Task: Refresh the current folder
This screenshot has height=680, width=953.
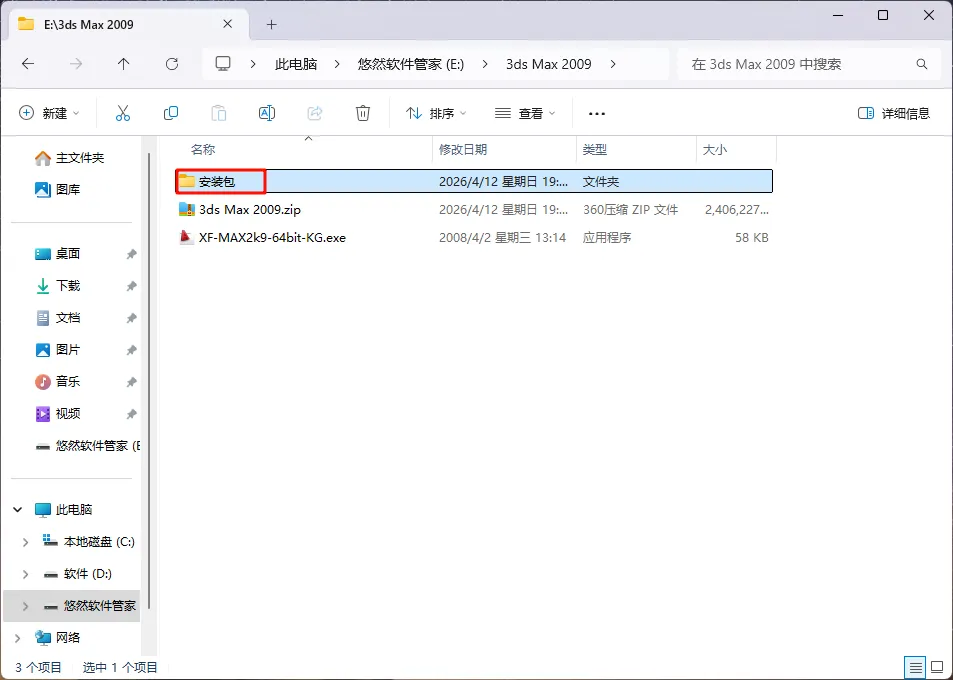Action: (172, 64)
